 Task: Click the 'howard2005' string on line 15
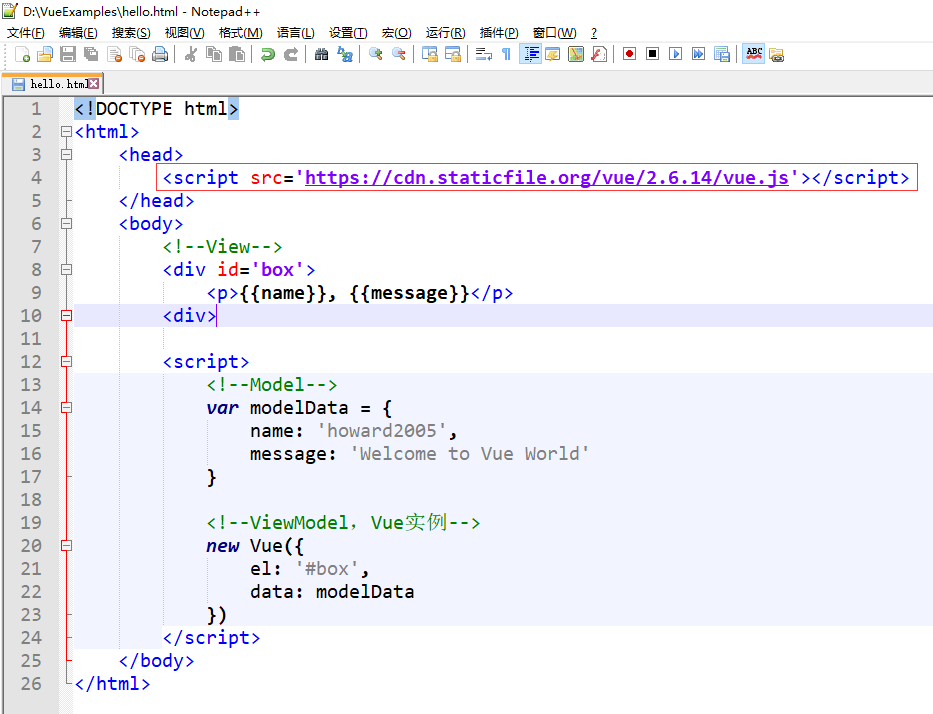pyautogui.click(x=381, y=431)
